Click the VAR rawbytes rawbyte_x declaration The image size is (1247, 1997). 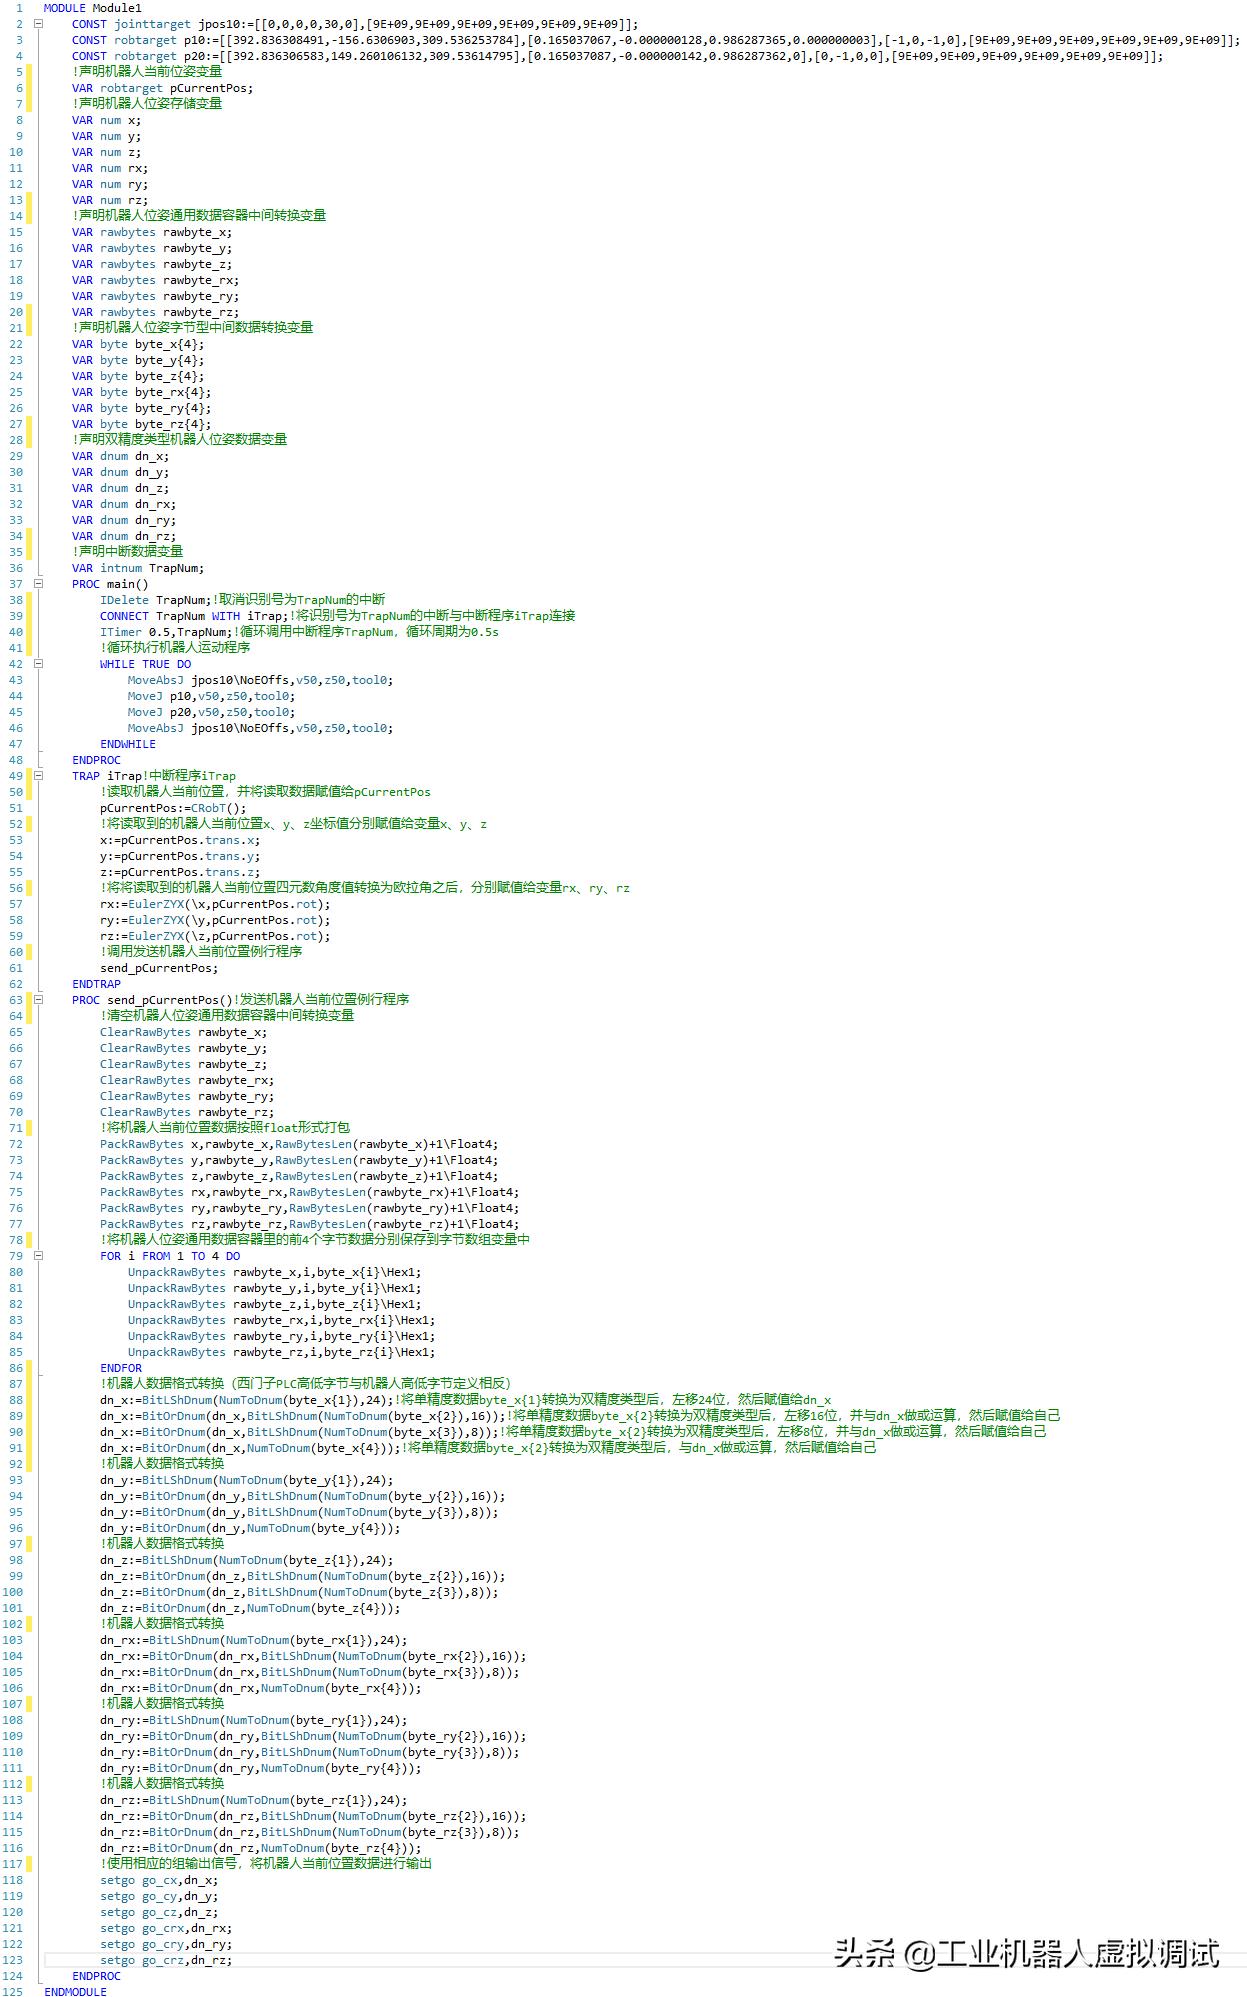click(x=152, y=232)
